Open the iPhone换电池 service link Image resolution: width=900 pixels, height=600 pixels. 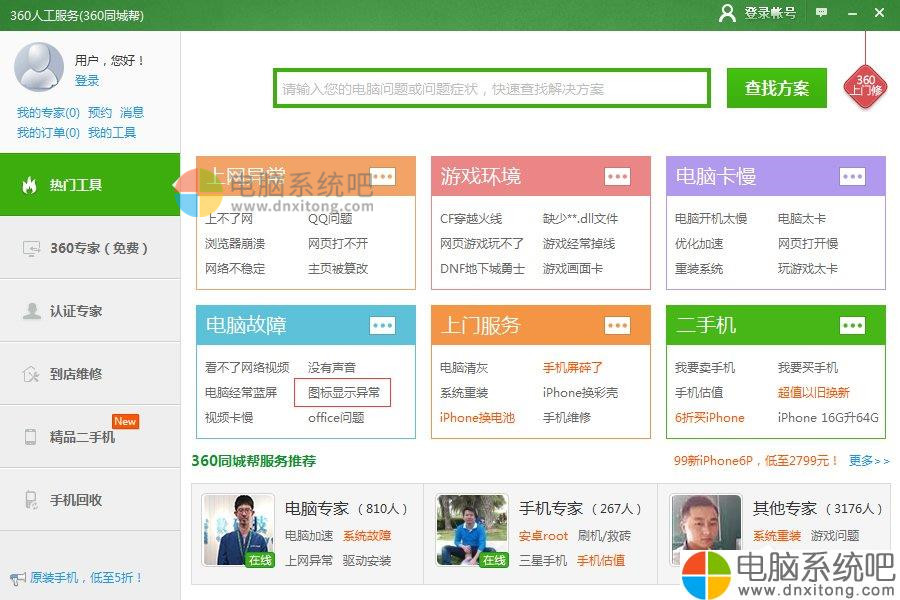477,417
